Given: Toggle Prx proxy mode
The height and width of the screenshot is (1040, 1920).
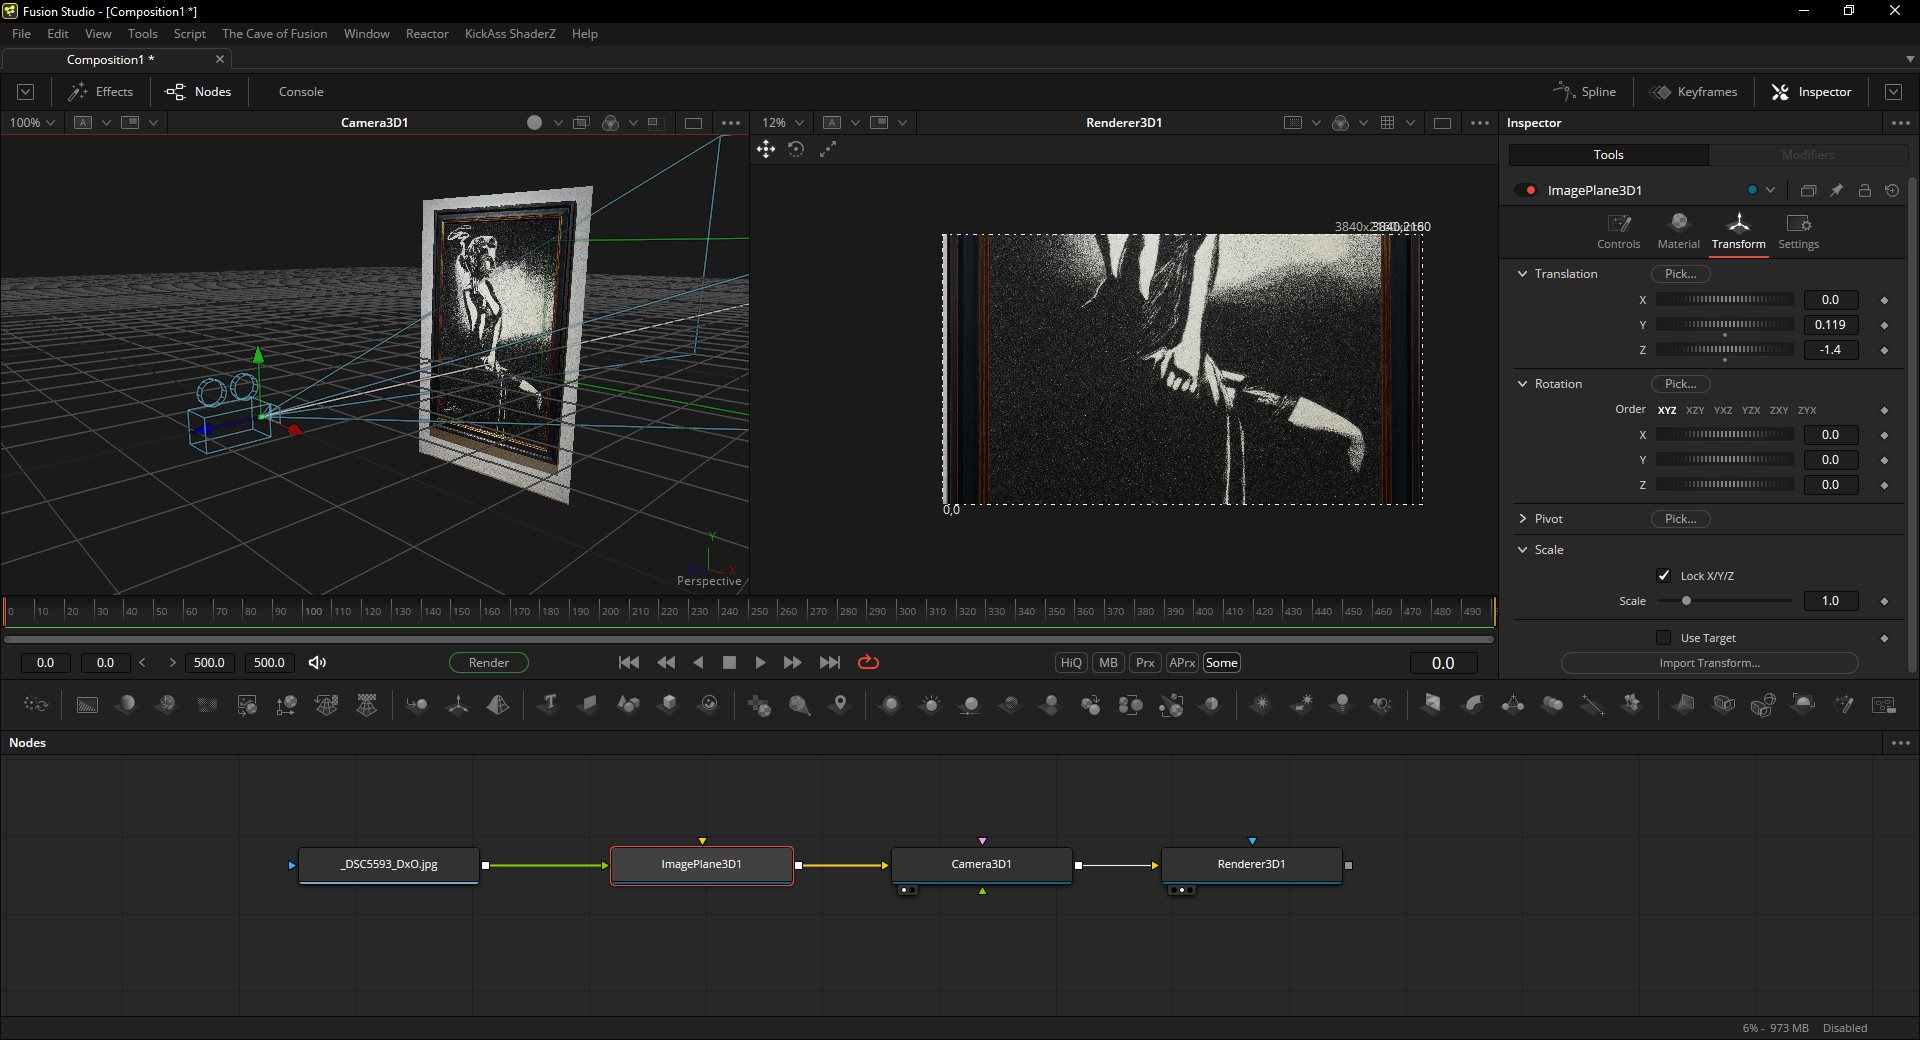Looking at the screenshot, I should [x=1145, y=662].
